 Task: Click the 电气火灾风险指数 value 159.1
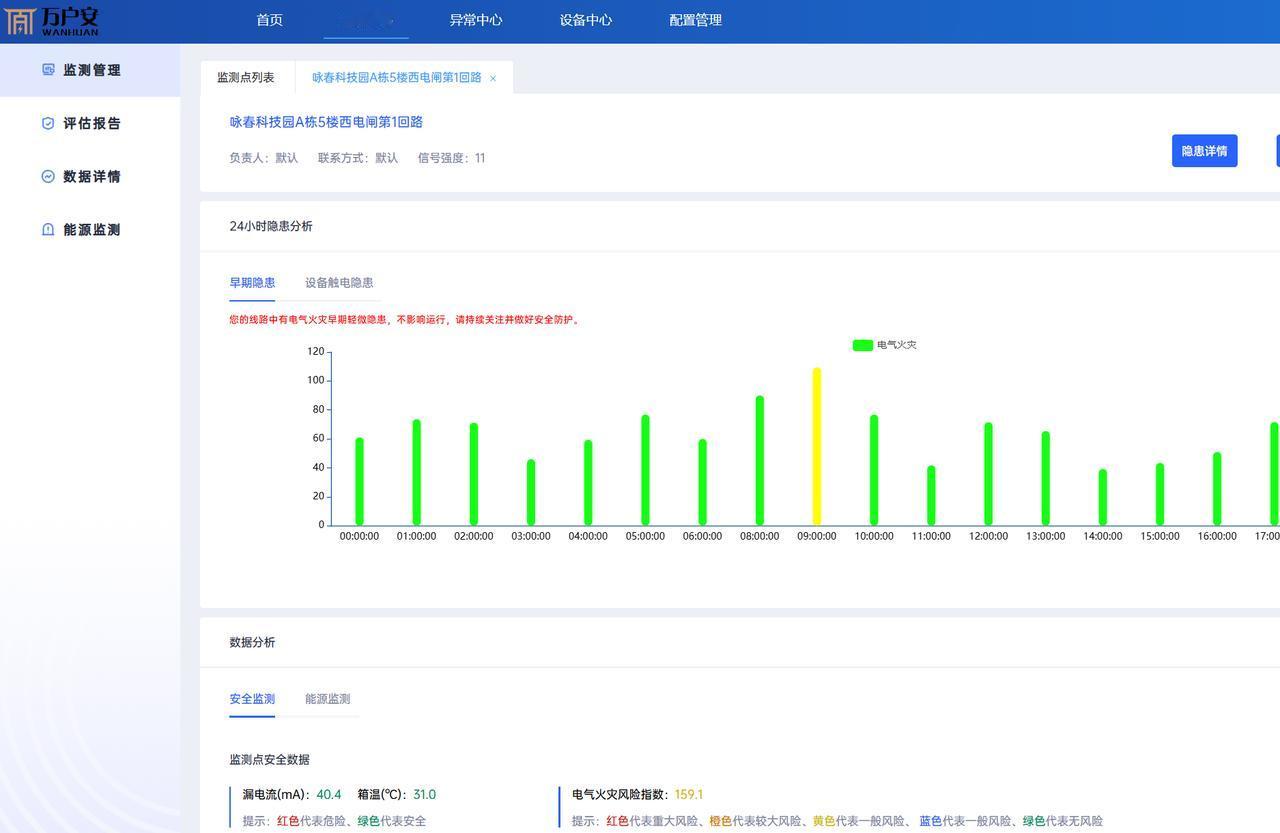[x=689, y=795]
